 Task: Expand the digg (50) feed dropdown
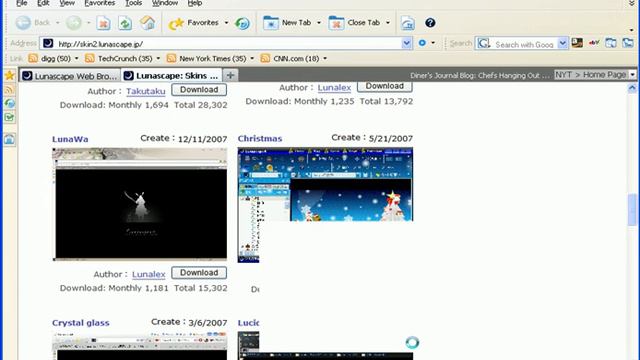[76, 59]
